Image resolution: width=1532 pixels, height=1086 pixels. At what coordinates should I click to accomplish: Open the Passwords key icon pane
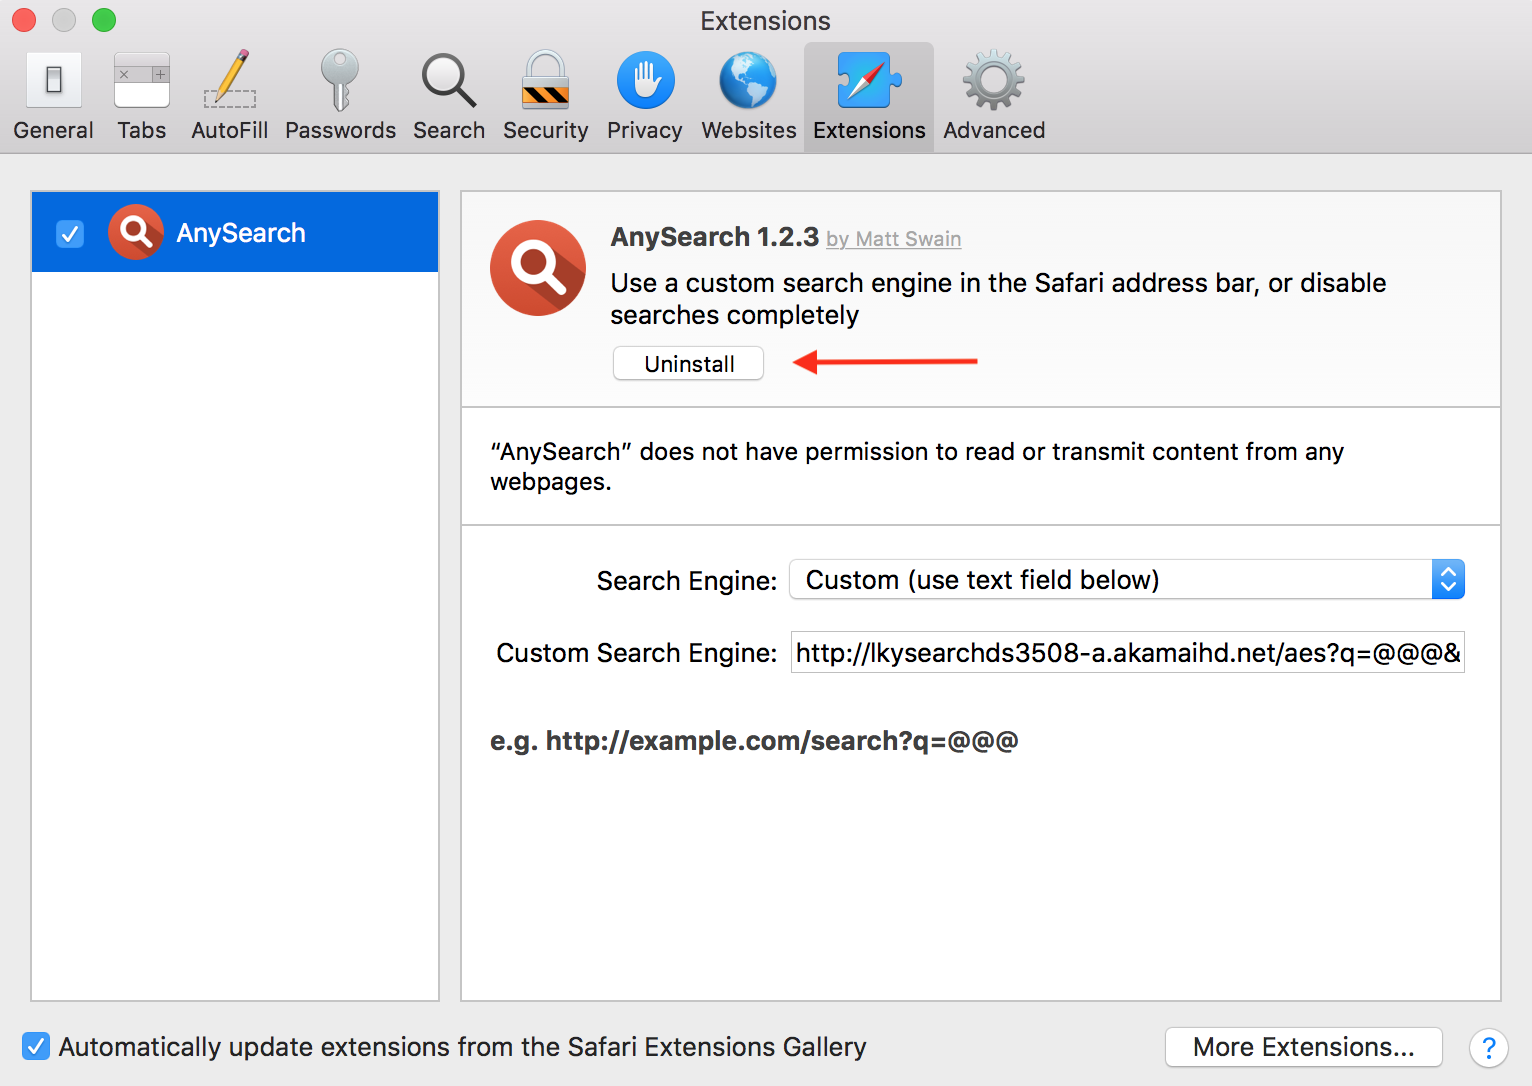[340, 97]
